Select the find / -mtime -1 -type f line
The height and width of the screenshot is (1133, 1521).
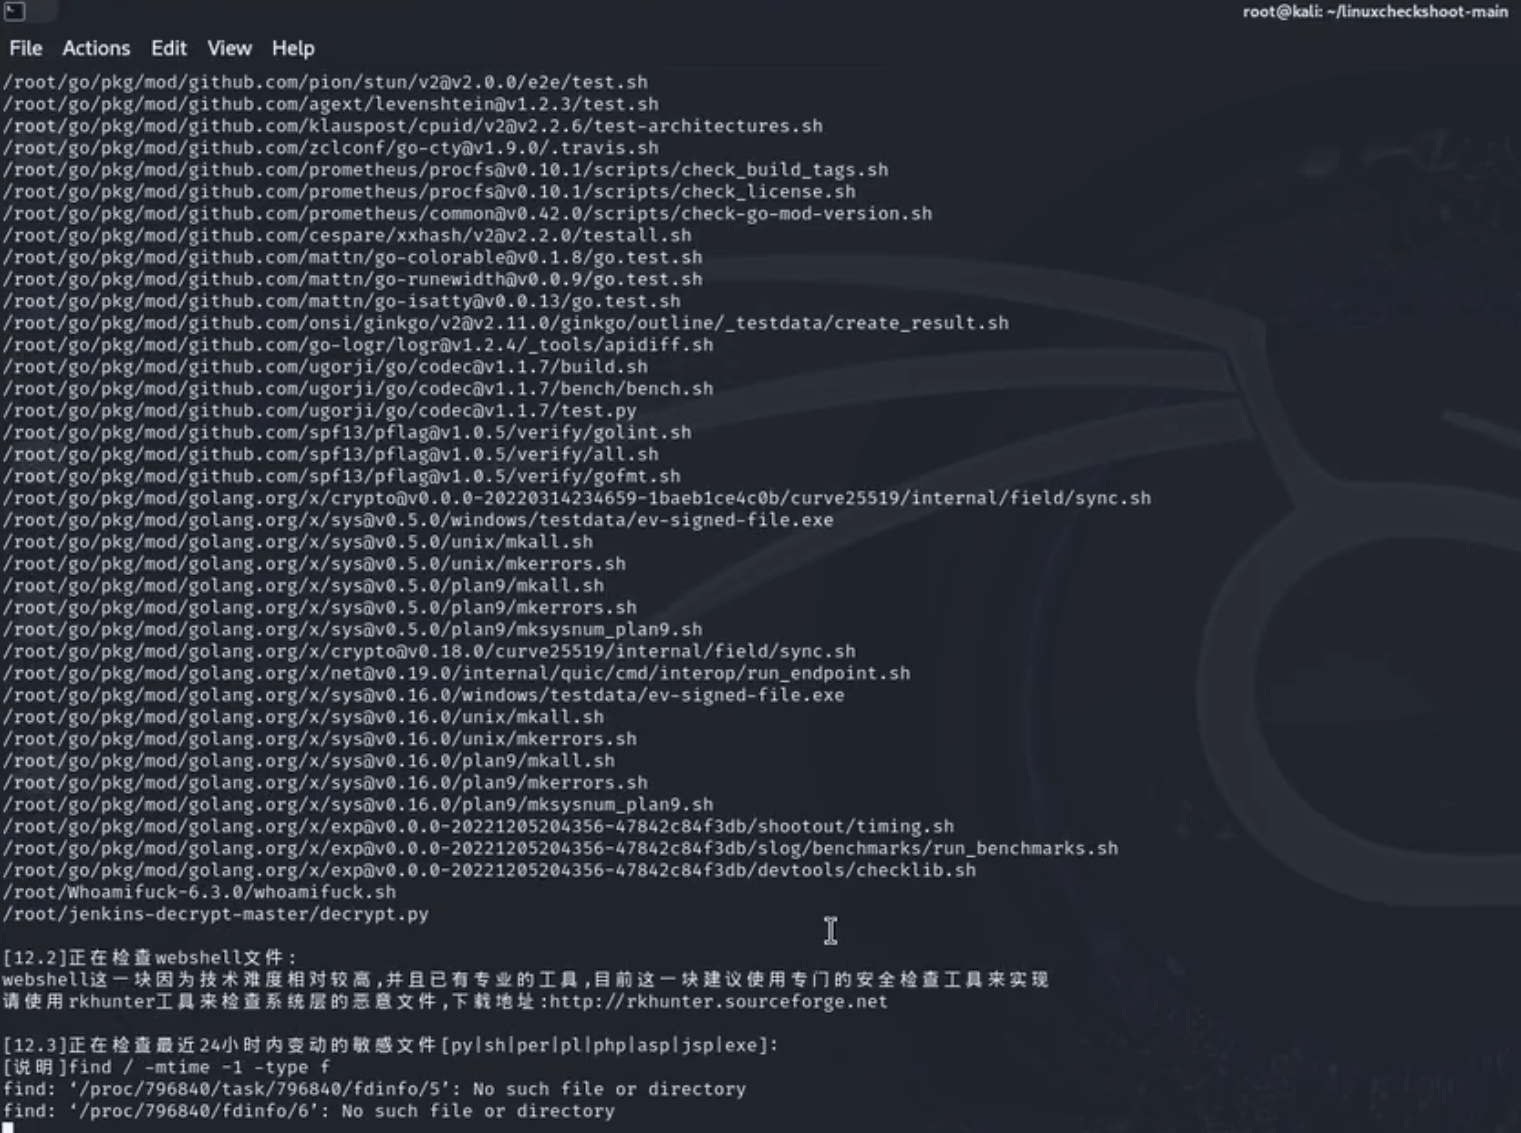167,1068
